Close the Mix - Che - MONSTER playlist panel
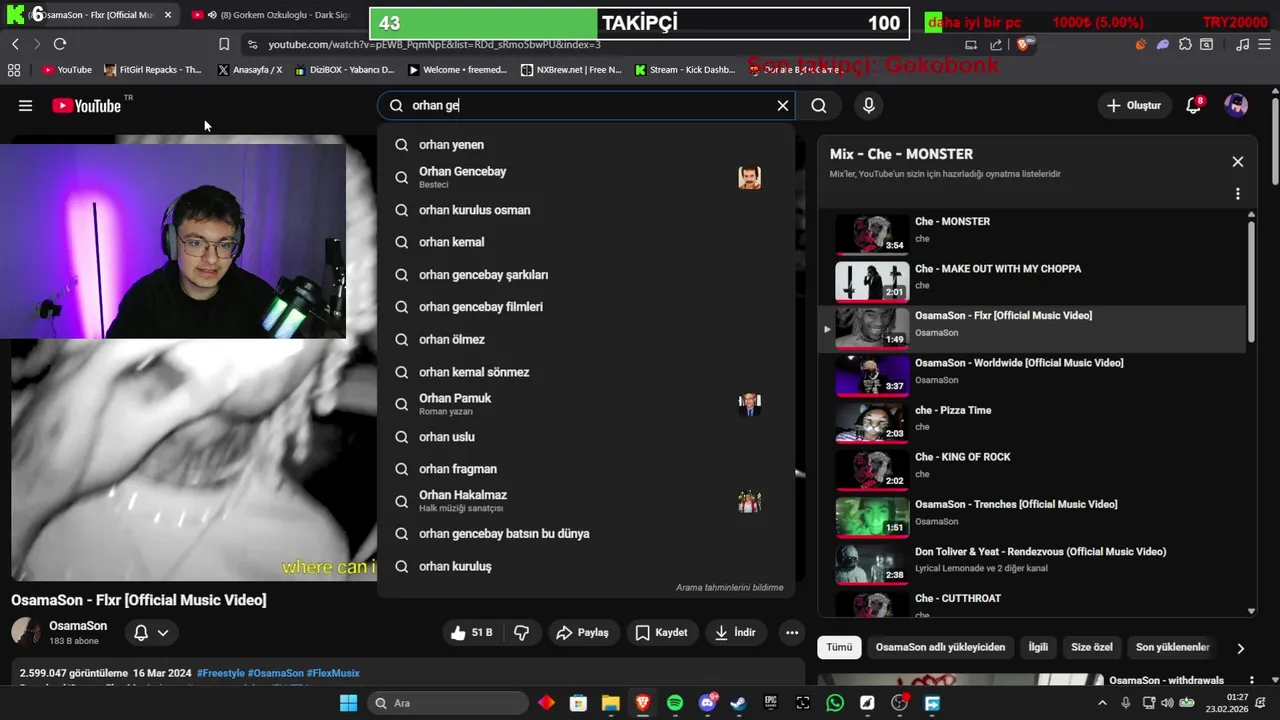1280x720 pixels. click(x=1237, y=161)
